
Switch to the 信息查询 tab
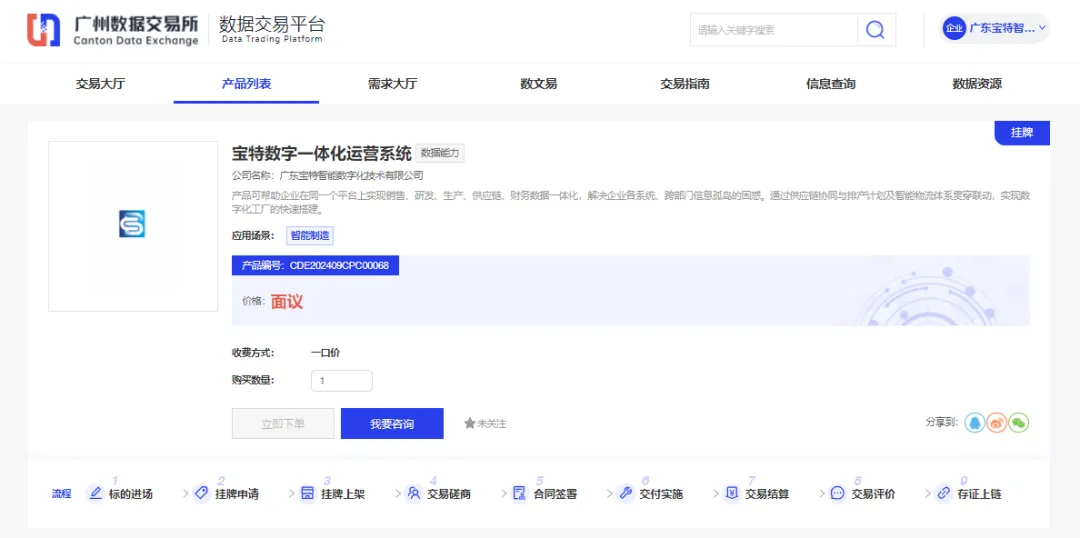831,84
